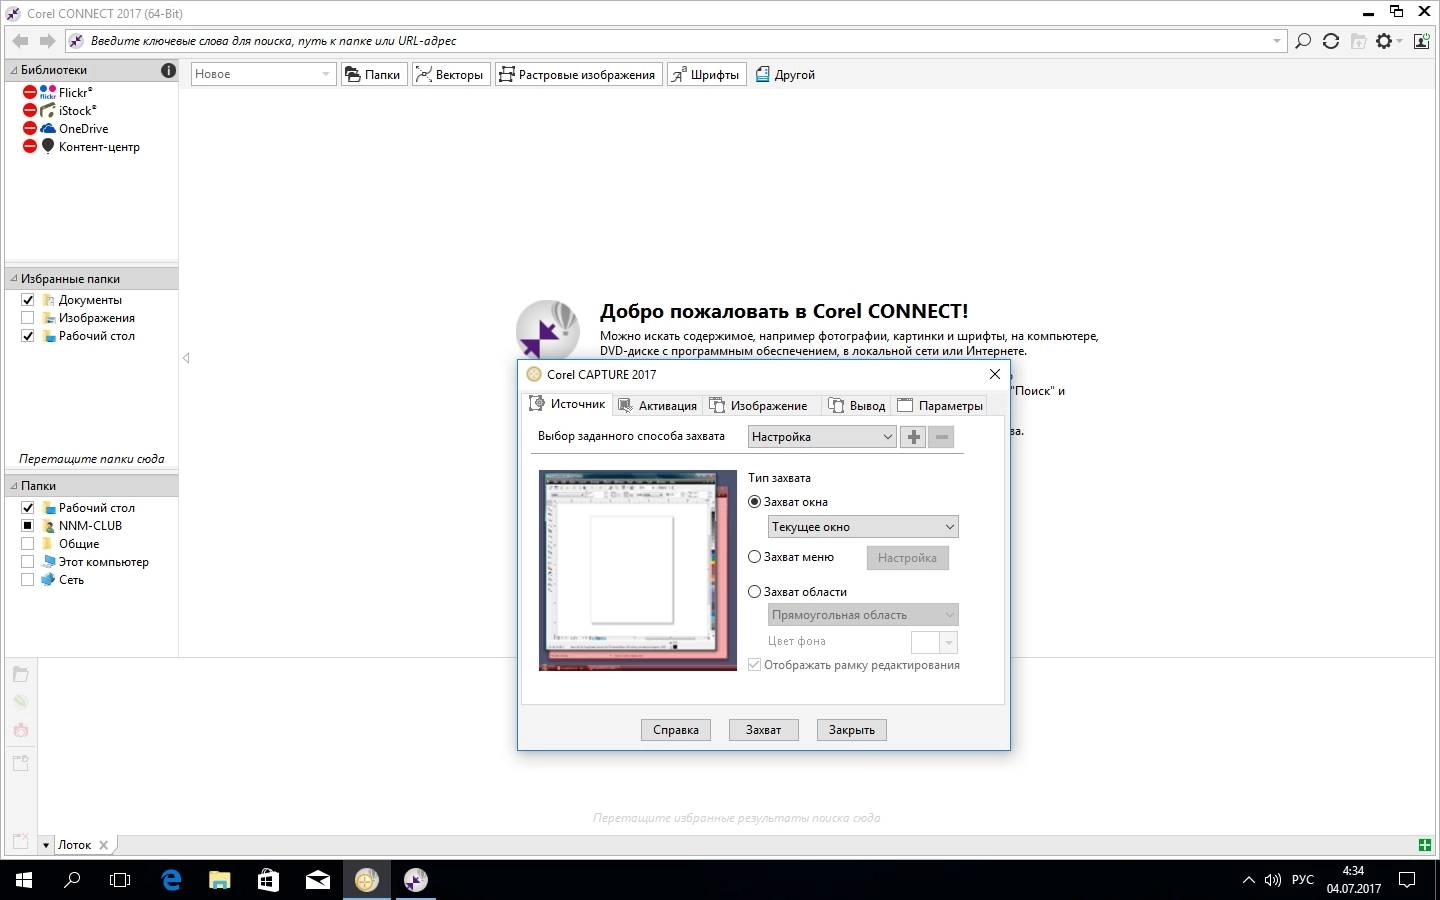Viewport: 1440px width, 900px height.
Task: Check the Изображения favorite folder checkbox
Action: pos(28,318)
